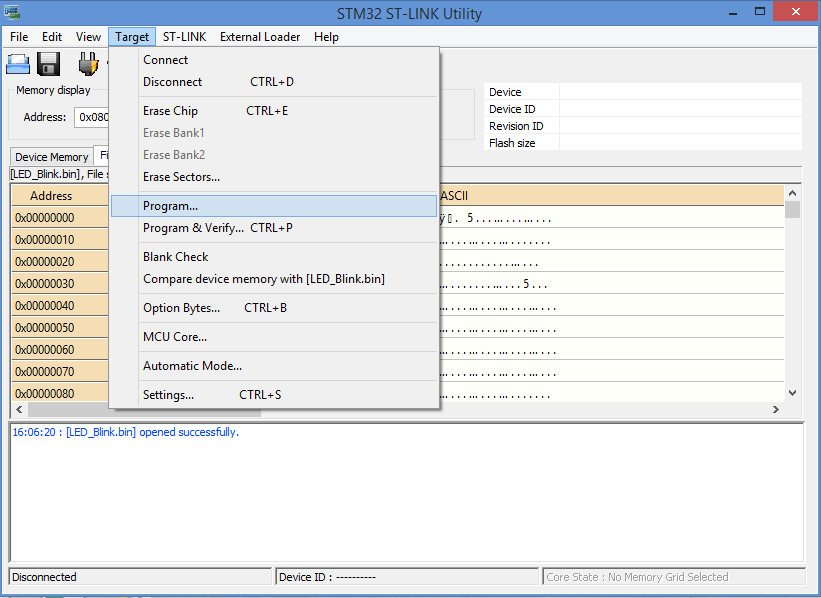
Task: Click the Flash size label
Action: [x=512, y=143]
